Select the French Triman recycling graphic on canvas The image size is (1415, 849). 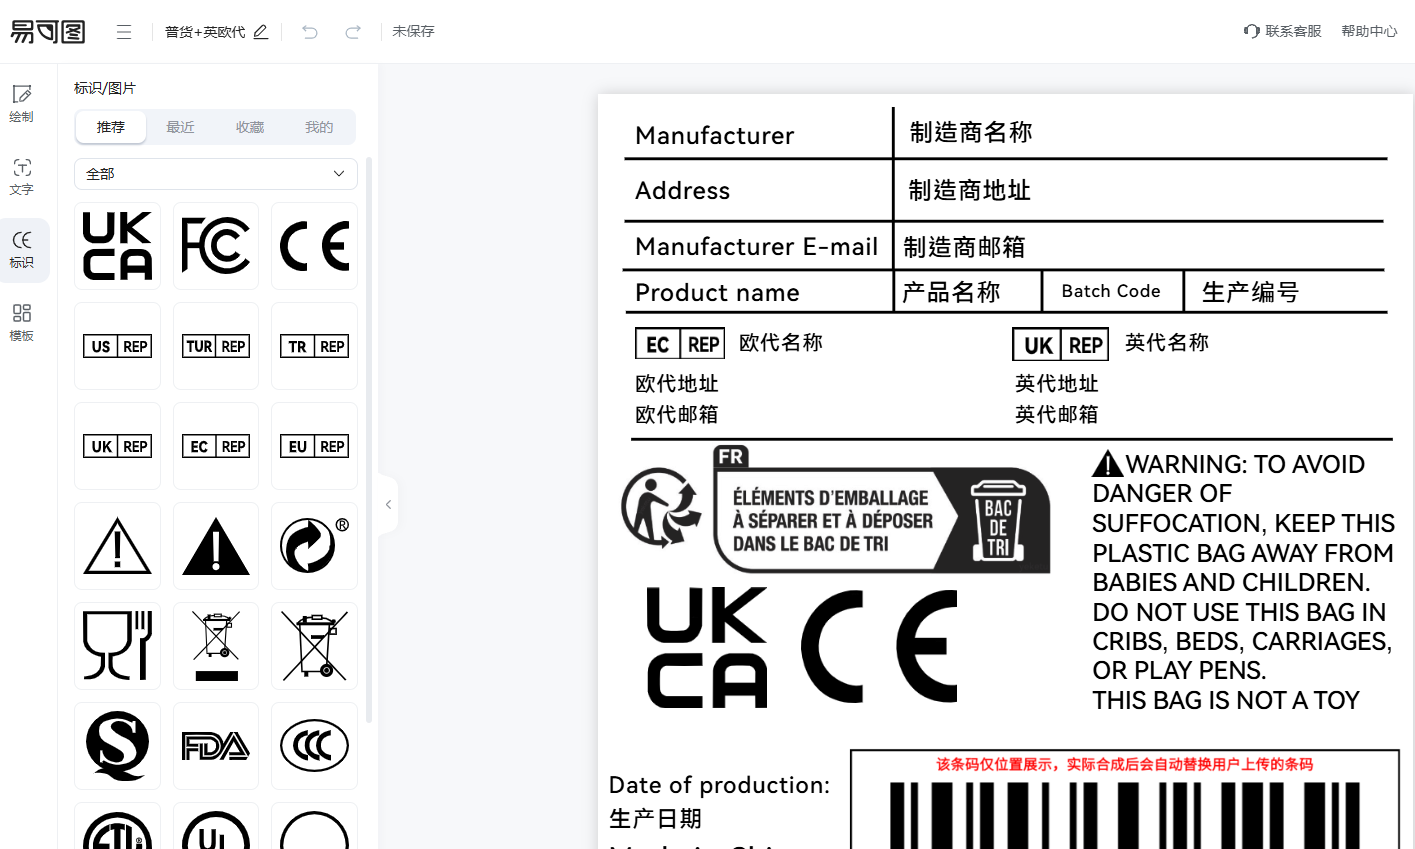pos(835,510)
